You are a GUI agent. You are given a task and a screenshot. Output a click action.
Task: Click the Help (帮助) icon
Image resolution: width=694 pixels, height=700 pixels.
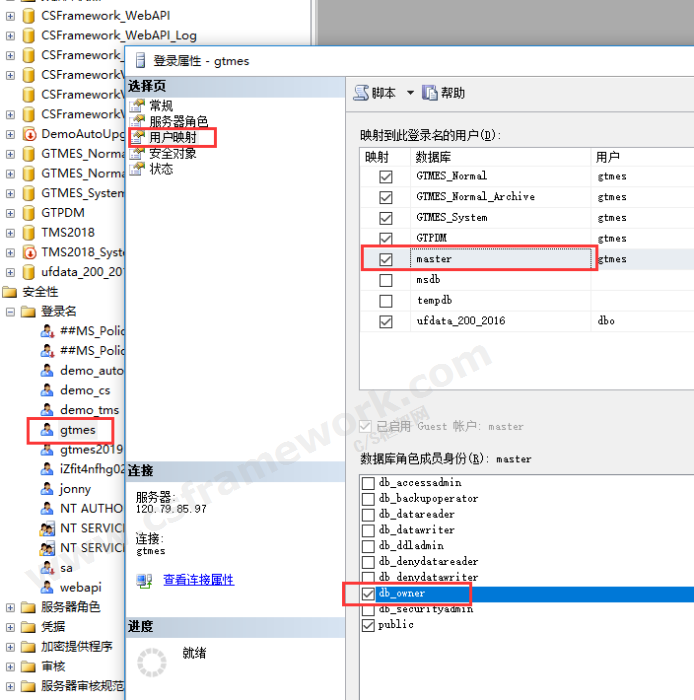click(x=430, y=93)
